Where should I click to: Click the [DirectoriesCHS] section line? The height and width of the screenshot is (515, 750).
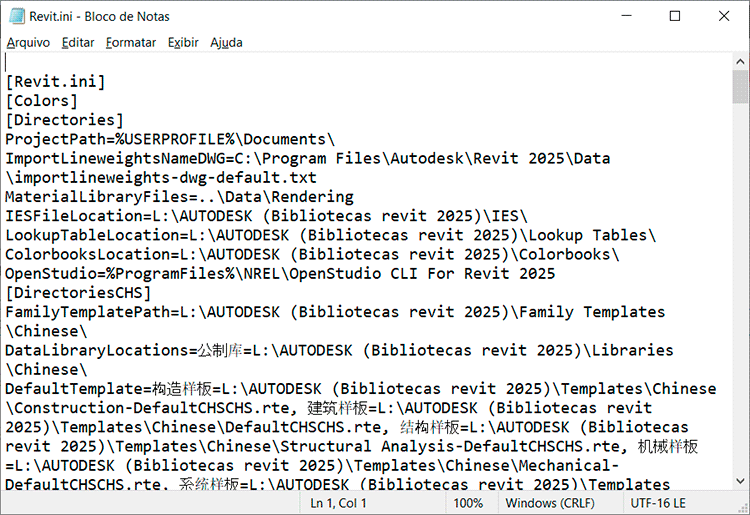tap(78, 293)
